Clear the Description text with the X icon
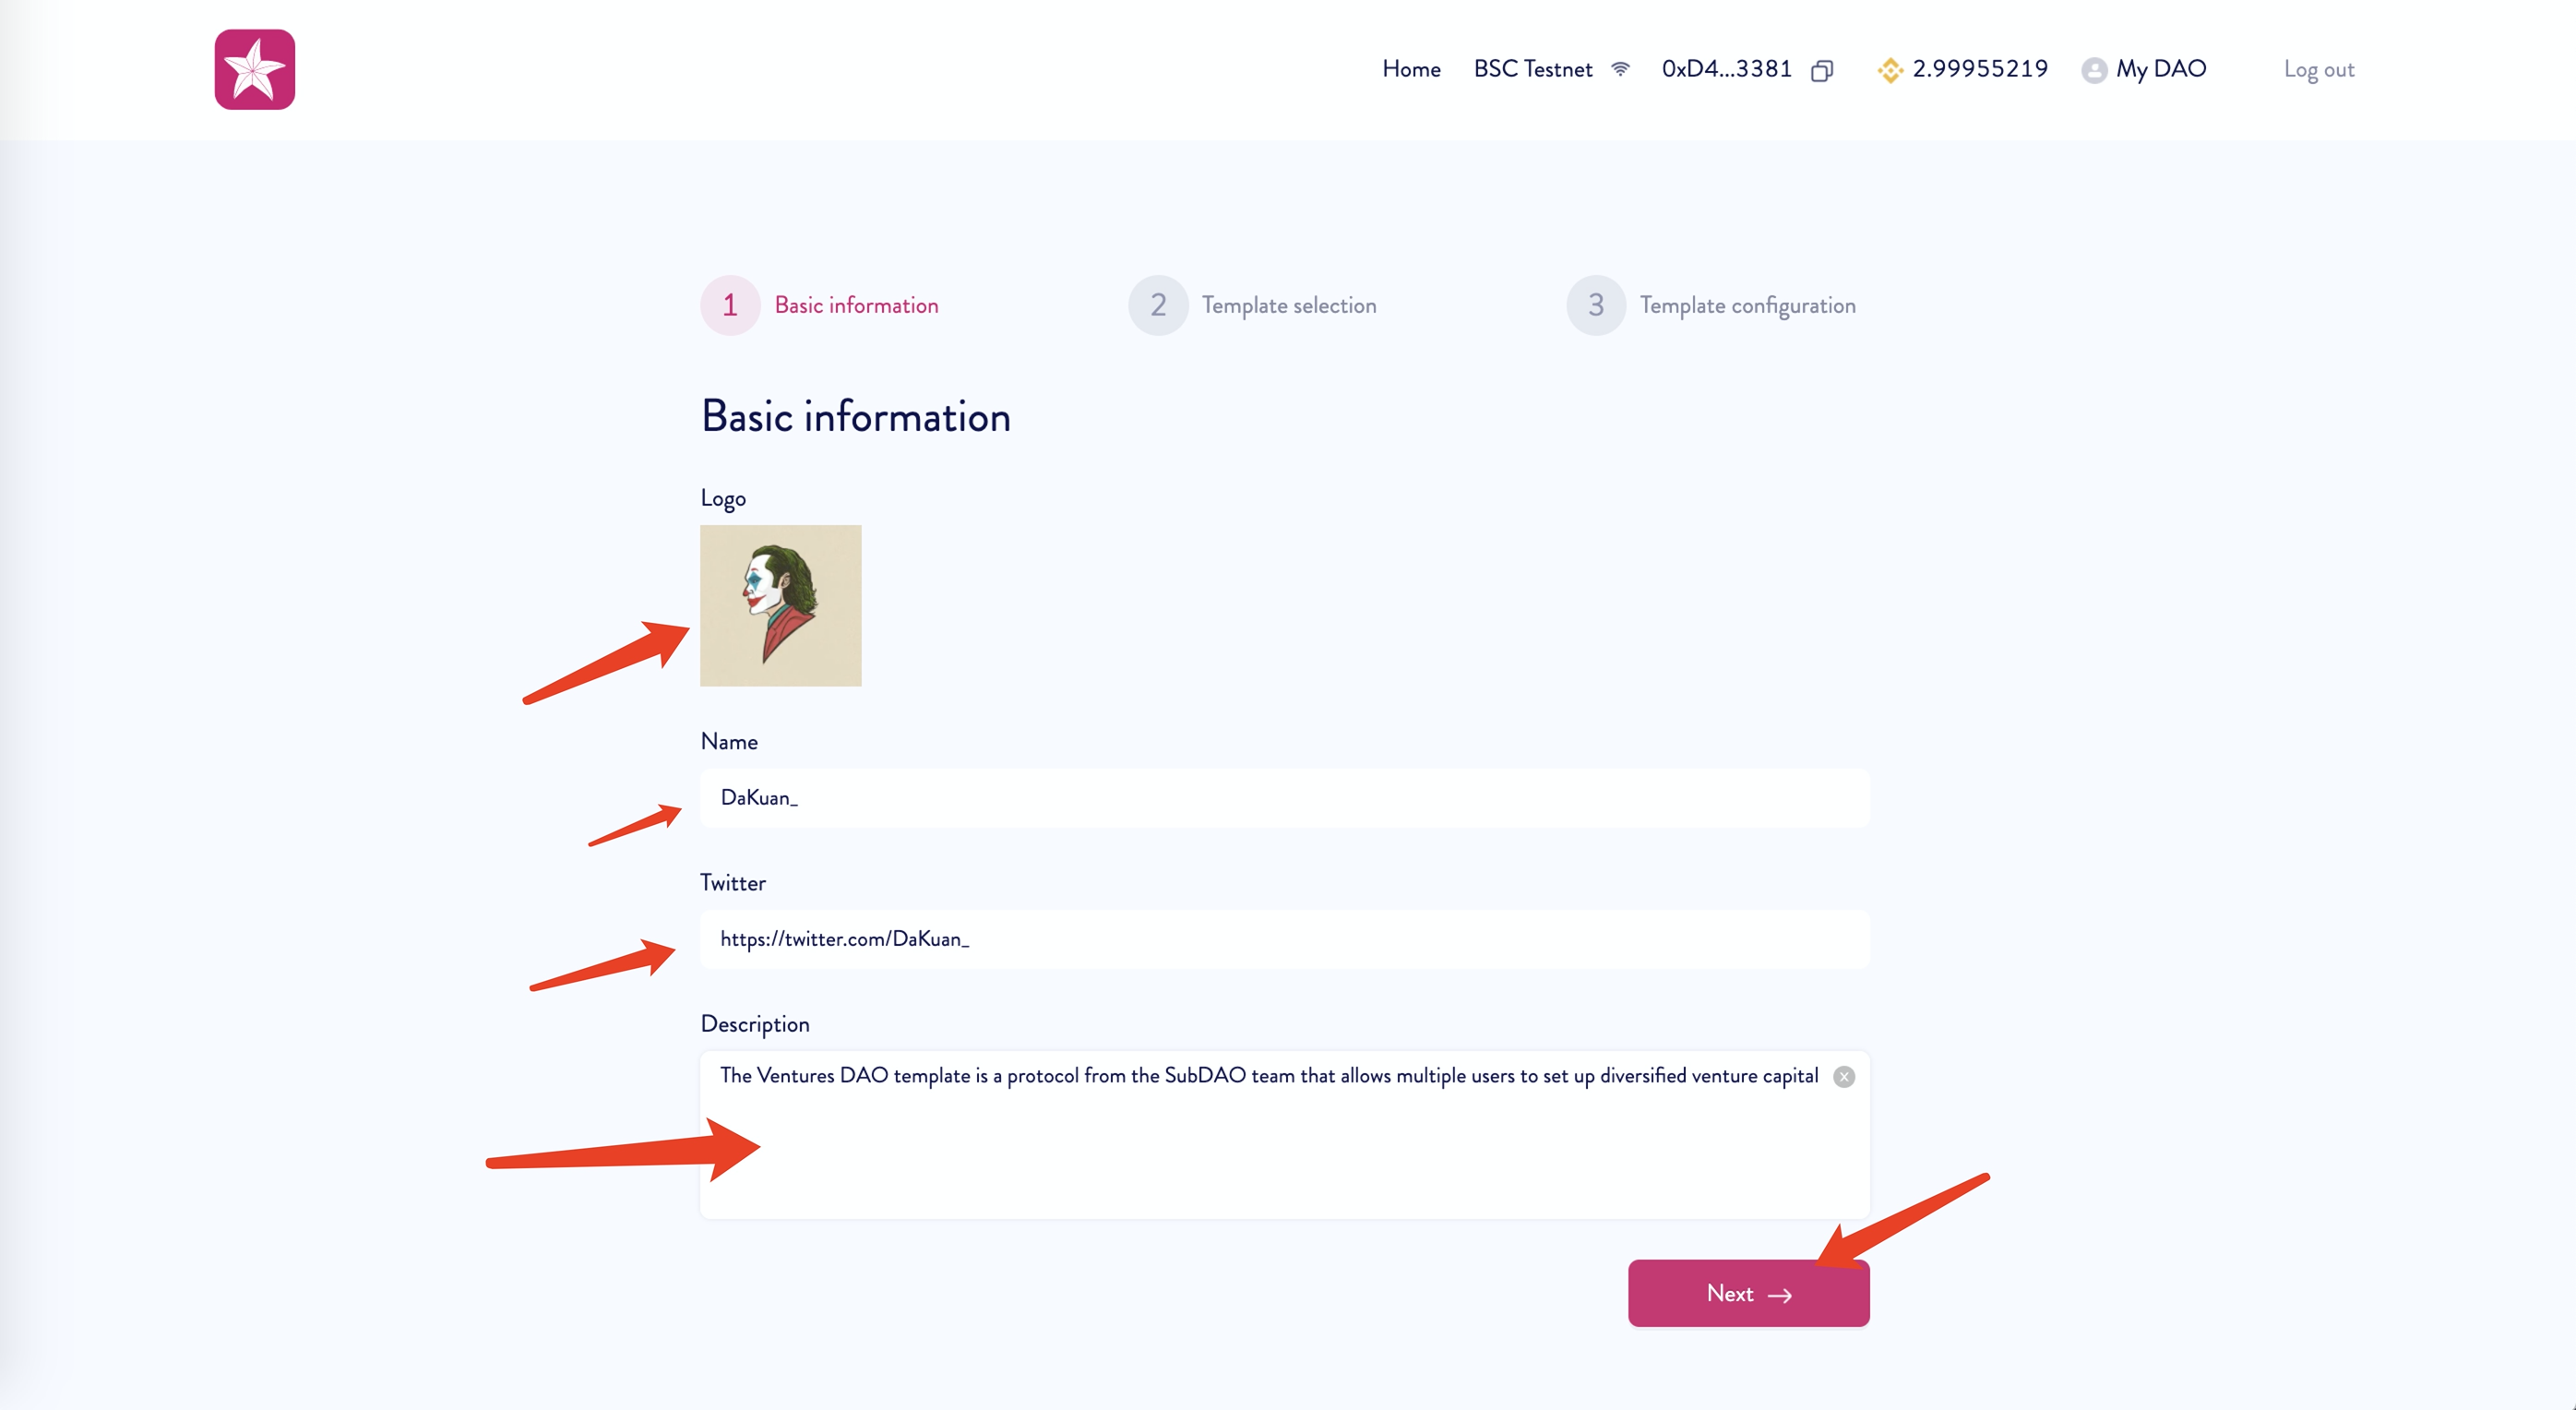 point(1844,1076)
